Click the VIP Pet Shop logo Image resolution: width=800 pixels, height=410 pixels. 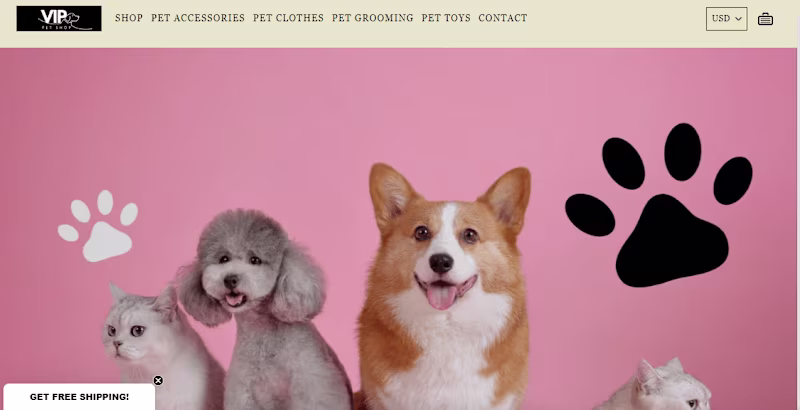59,18
